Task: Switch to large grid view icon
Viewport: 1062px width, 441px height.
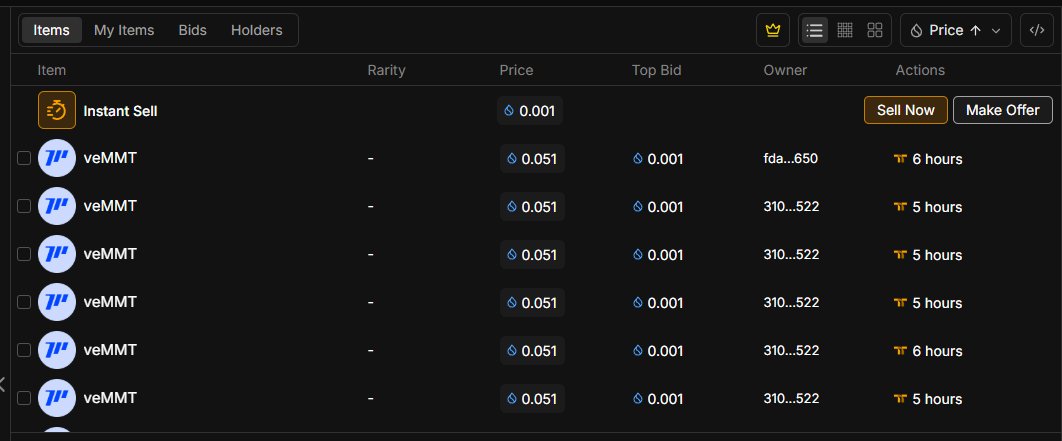Action: click(x=875, y=30)
